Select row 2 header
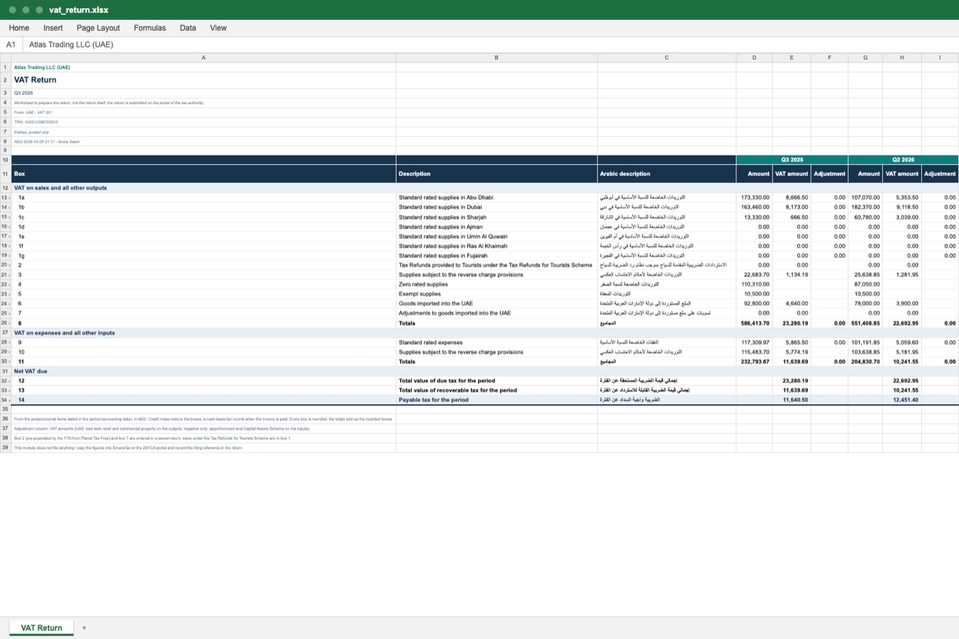The image size is (959, 639). [x=6, y=80]
